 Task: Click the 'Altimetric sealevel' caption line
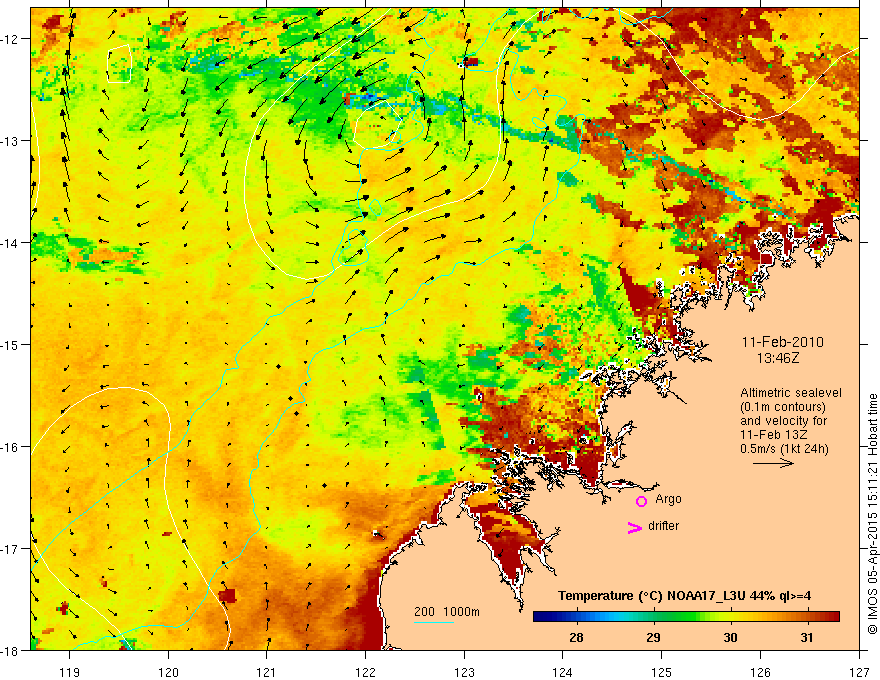coord(791,393)
